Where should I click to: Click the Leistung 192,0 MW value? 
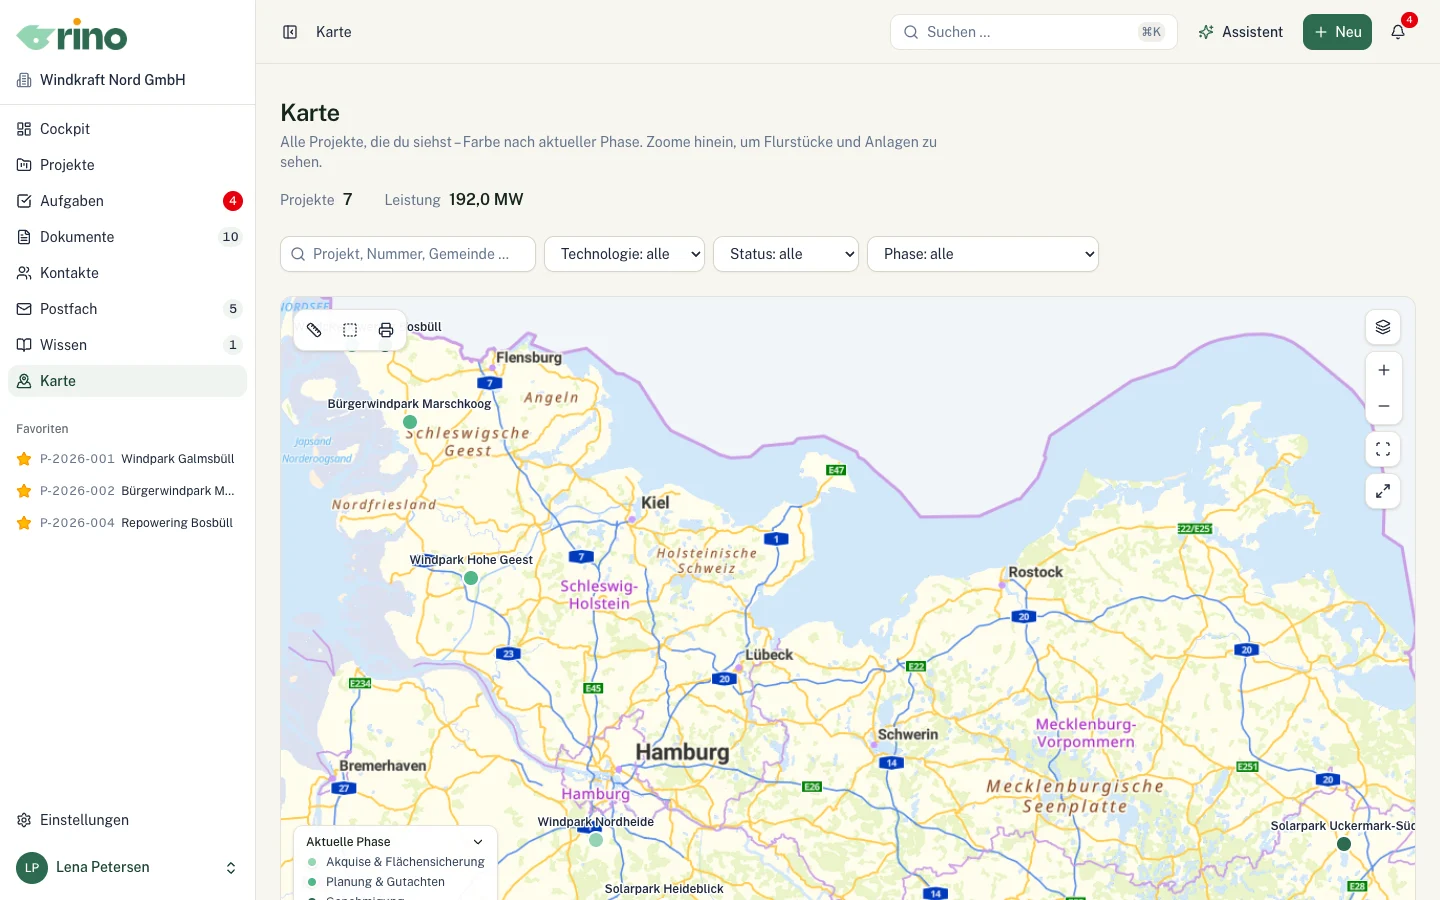486,199
